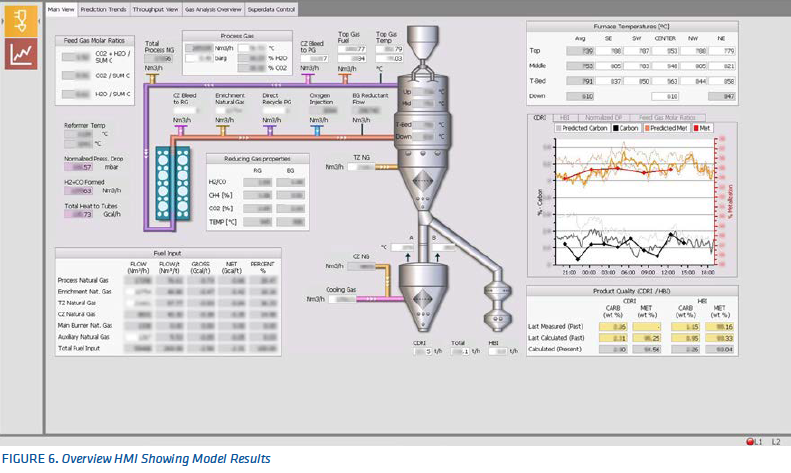Viewport: 791px width, 473px height.
Task: Click the Enrichment Natural Gas valve symbol
Action: pyautogui.click(x=222, y=131)
